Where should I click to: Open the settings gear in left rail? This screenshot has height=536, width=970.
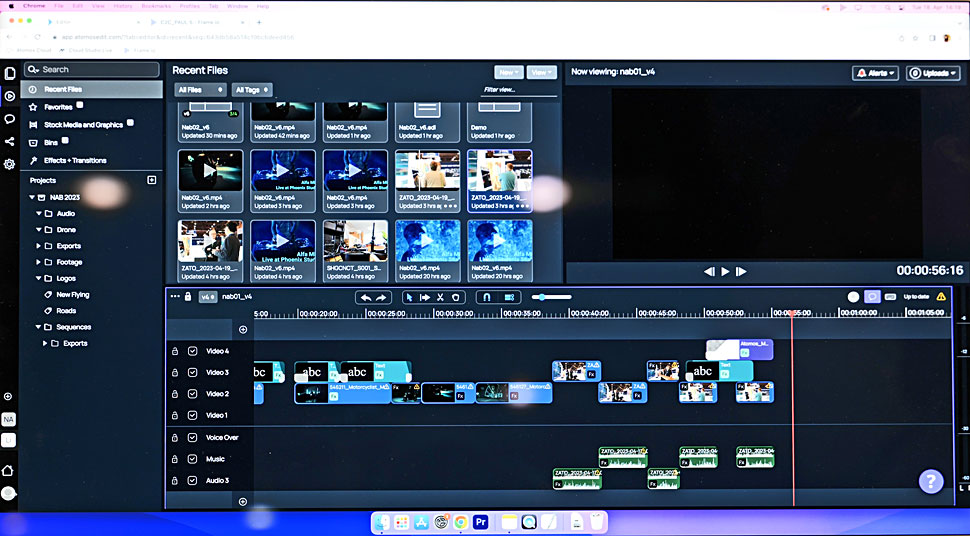coord(9,164)
